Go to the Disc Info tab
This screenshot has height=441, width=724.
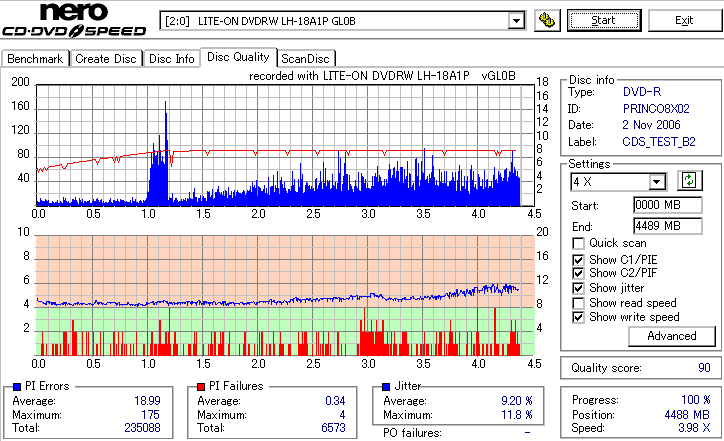tap(171, 59)
